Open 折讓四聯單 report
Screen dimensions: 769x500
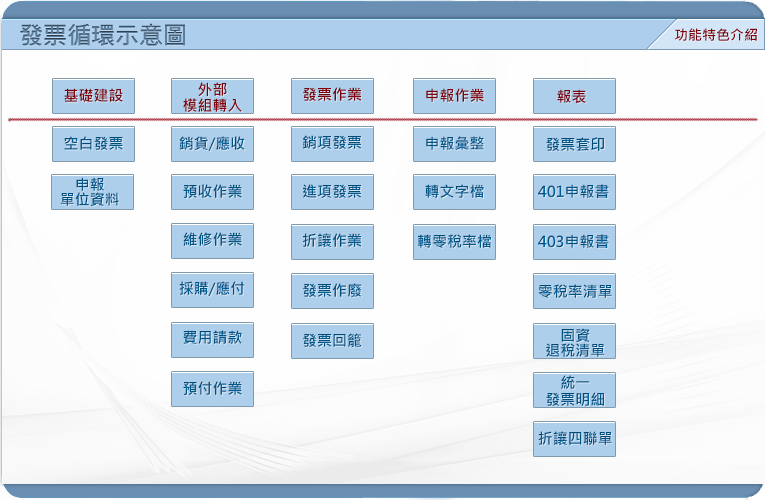(574, 439)
